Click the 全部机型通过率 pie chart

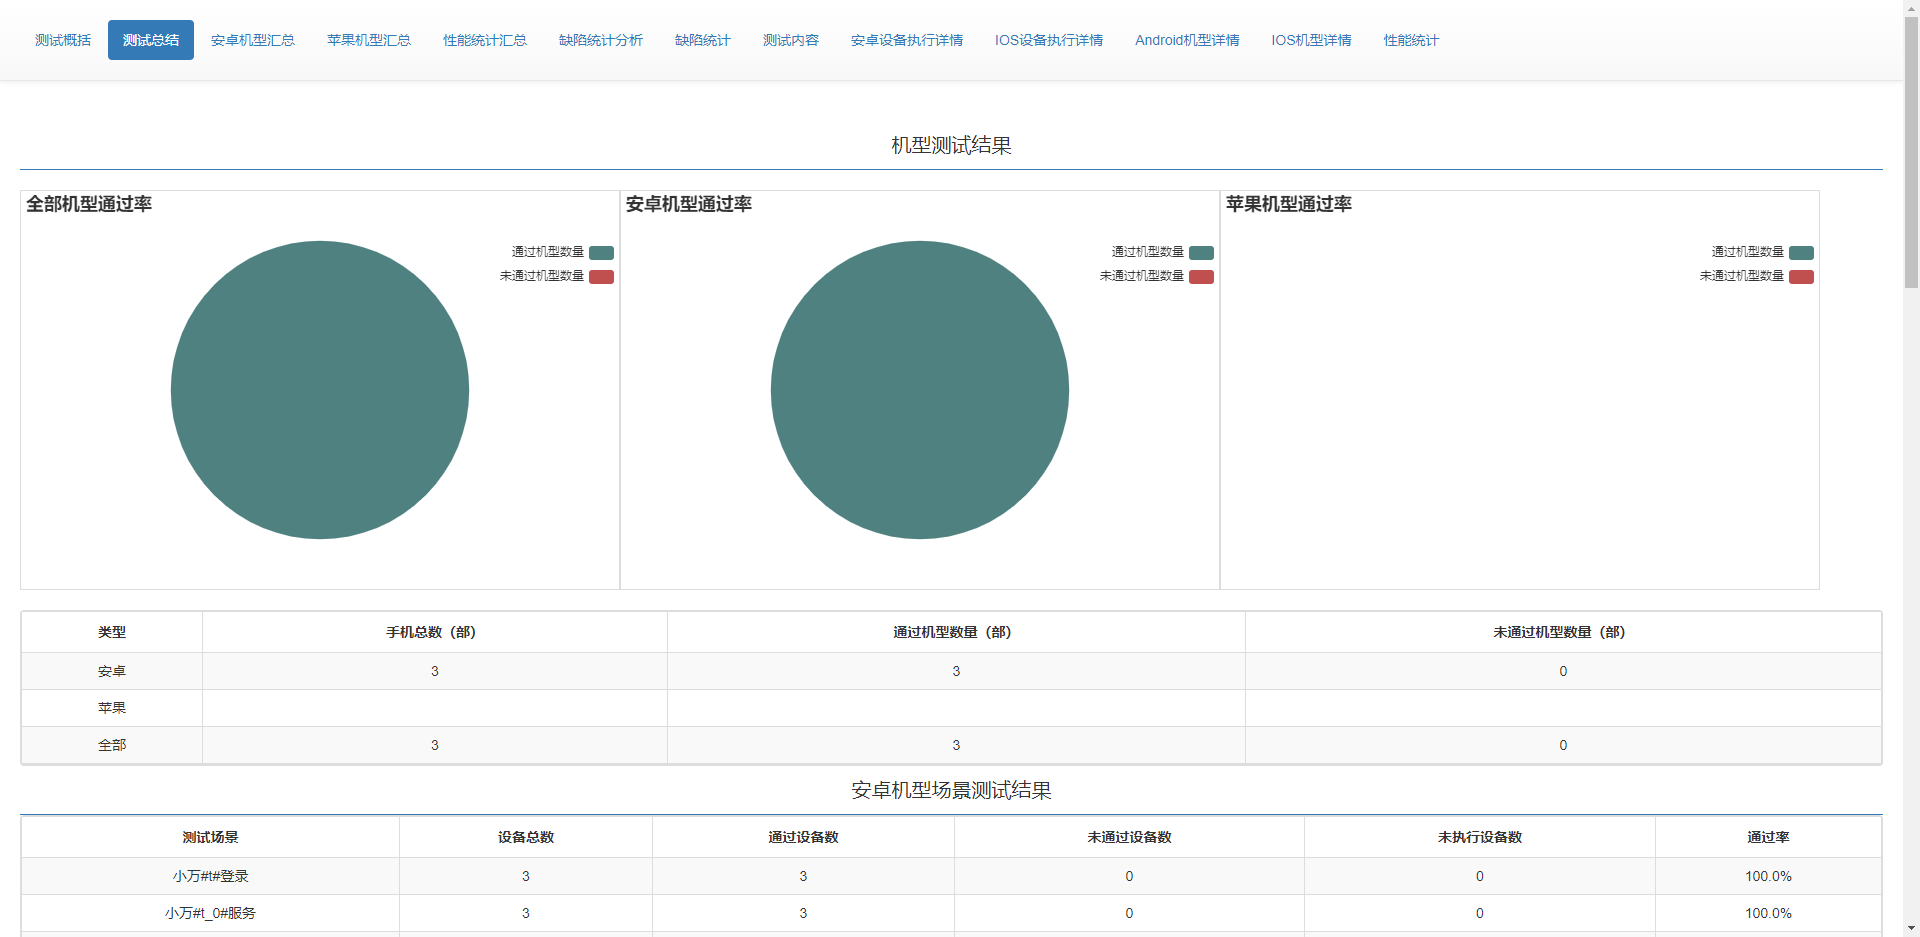[x=320, y=390]
